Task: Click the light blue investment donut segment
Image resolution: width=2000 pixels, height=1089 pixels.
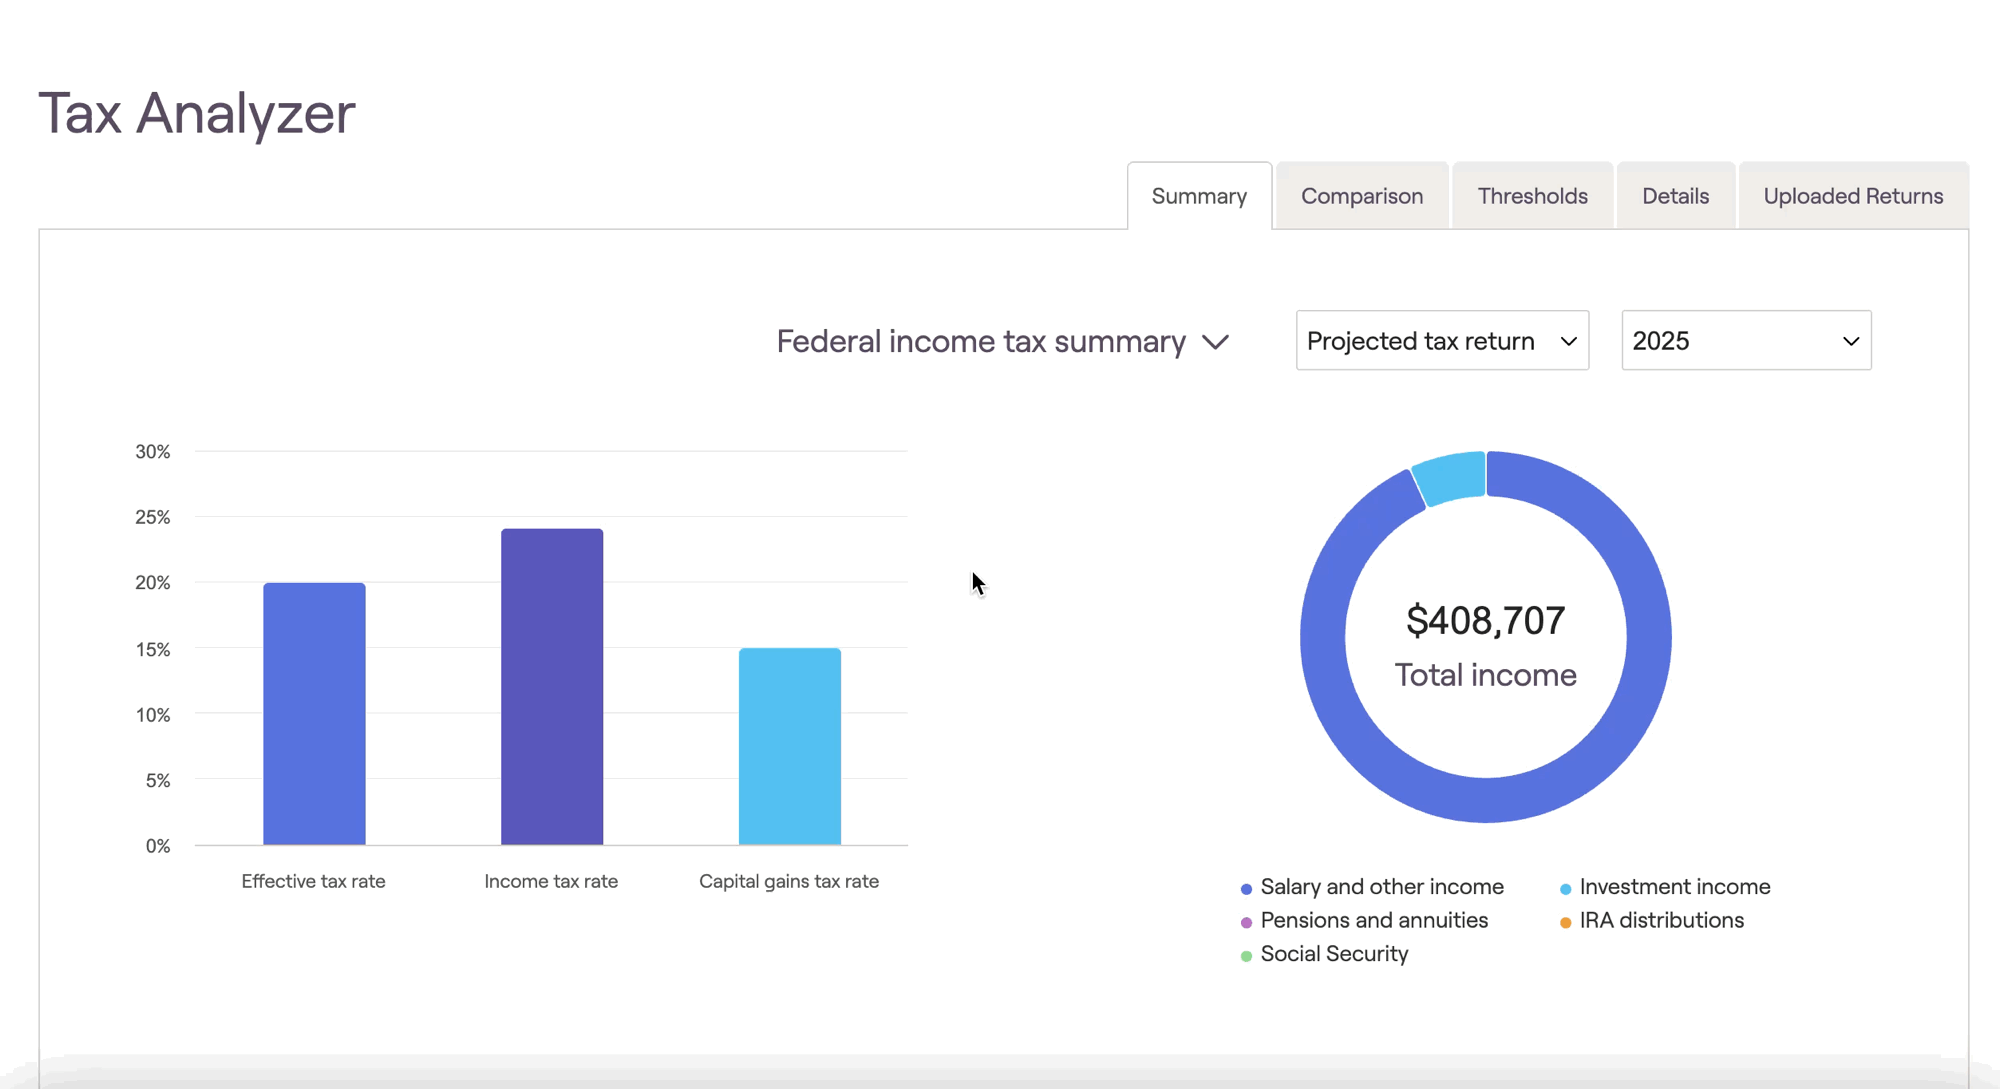Action: pyautogui.click(x=1451, y=477)
